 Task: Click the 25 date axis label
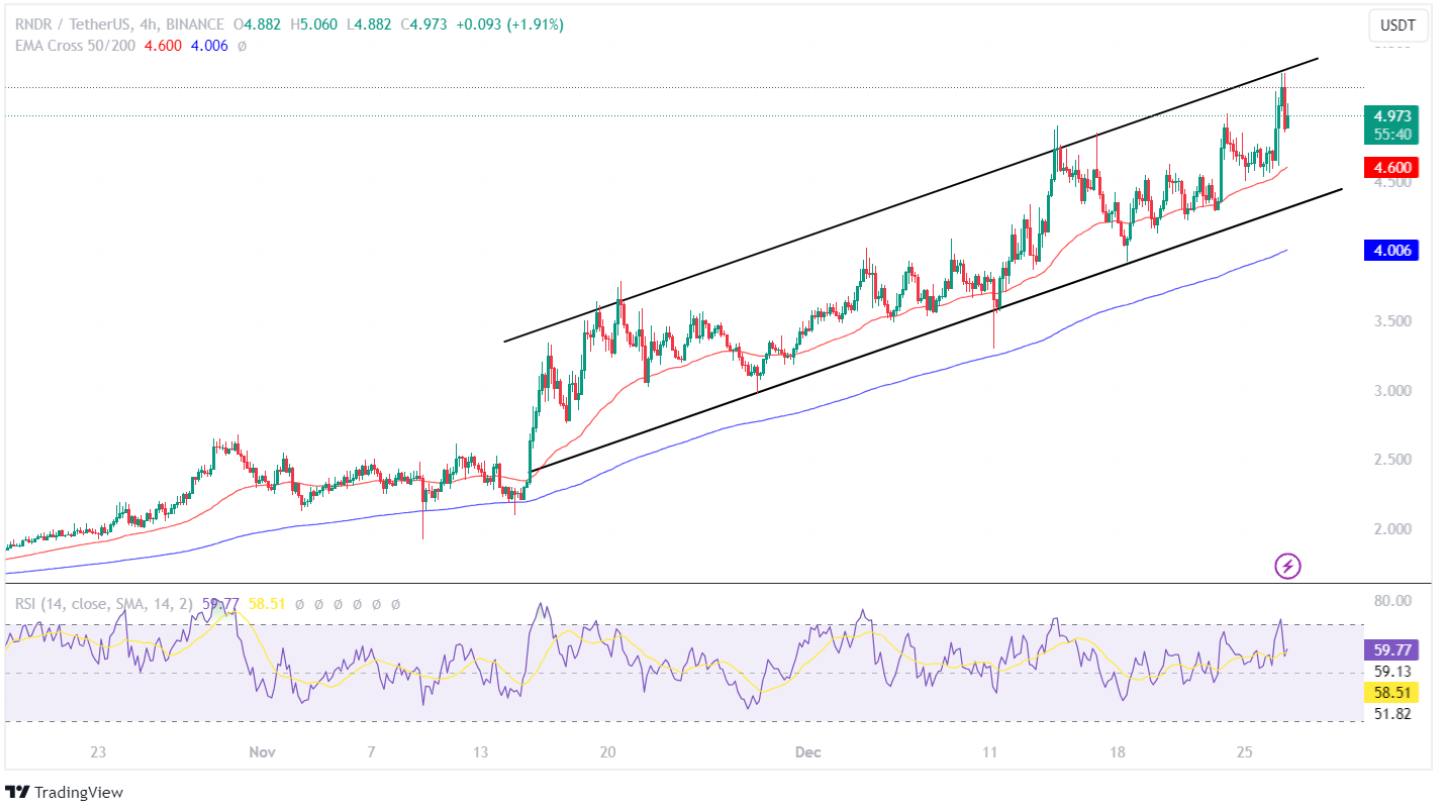click(1245, 750)
